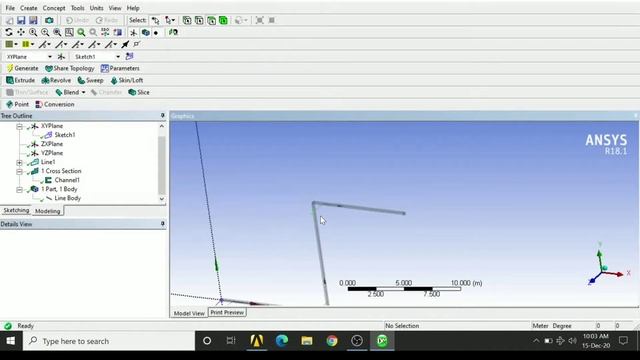Viewport: 640px width, 360px height.
Task: Click the Display Vertices square icon
Action: pos(137,44)
